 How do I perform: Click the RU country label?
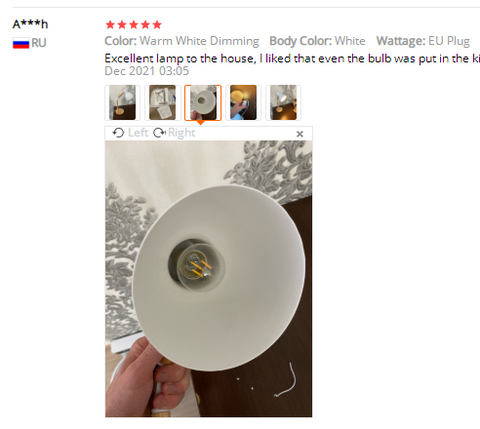[39, 43]
